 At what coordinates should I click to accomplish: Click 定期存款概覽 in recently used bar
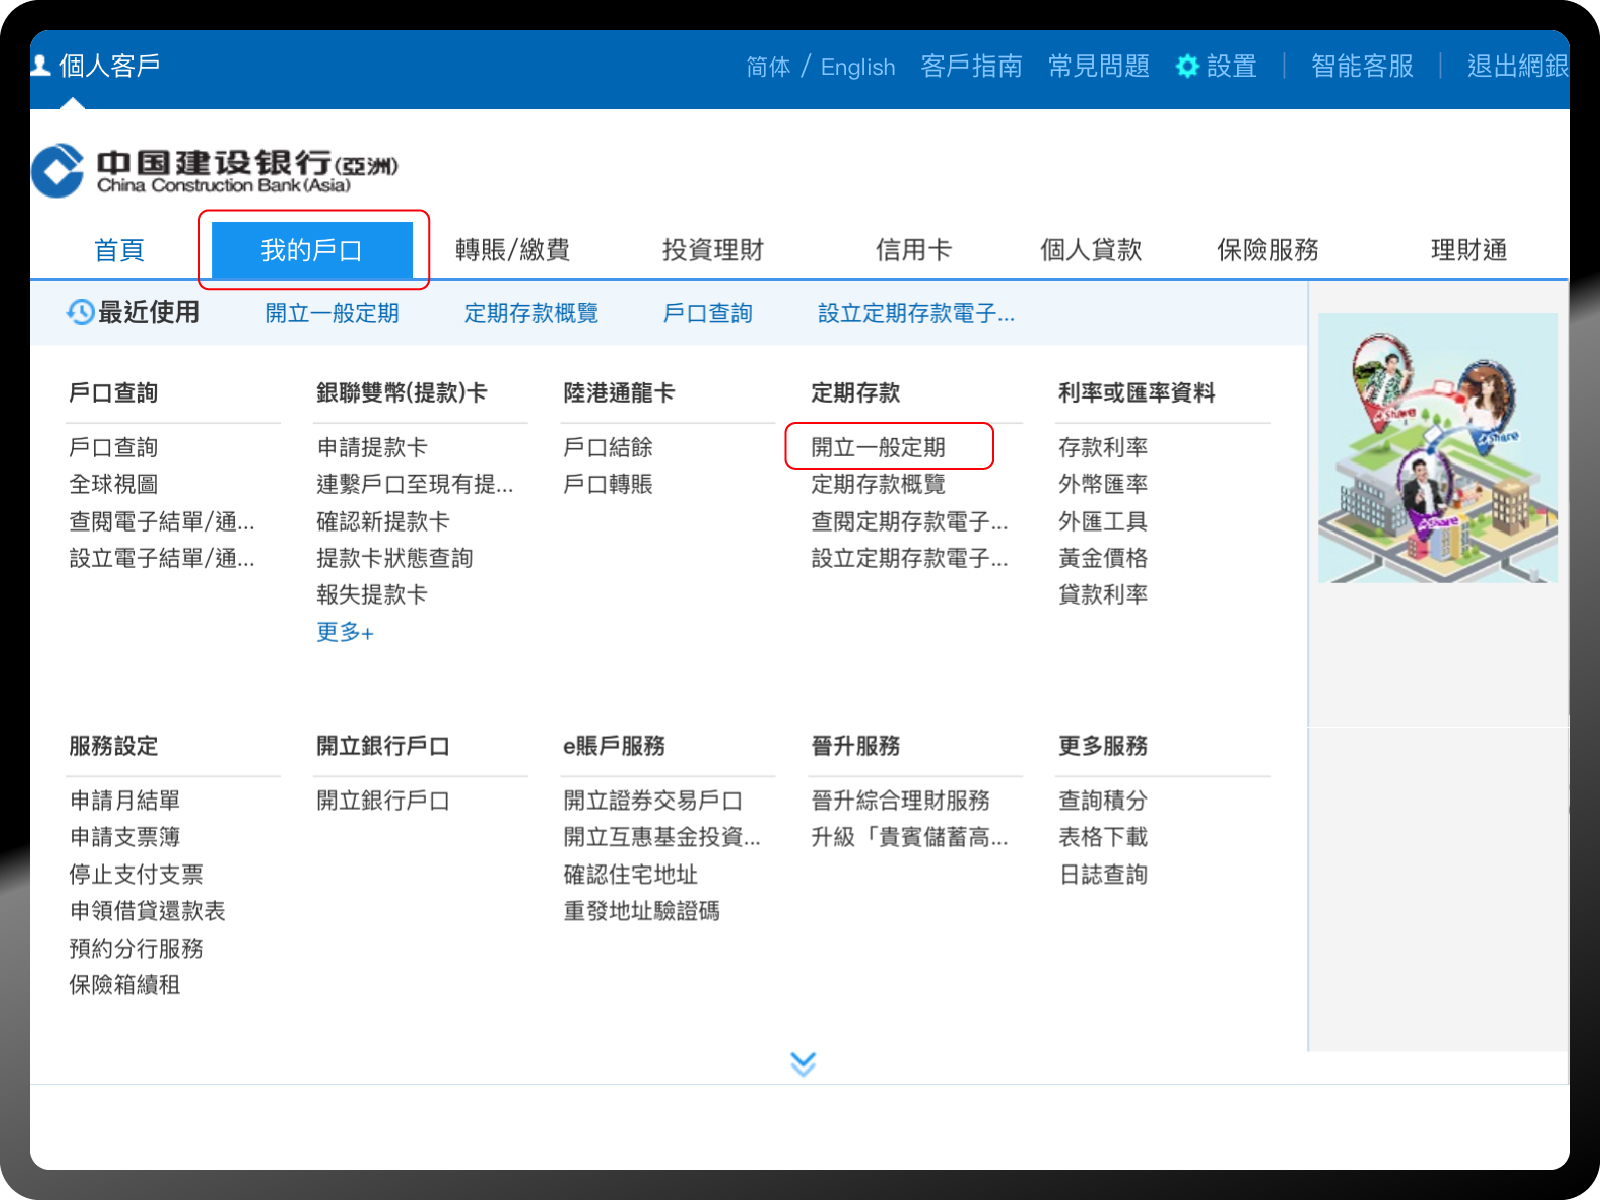point(531,313)
